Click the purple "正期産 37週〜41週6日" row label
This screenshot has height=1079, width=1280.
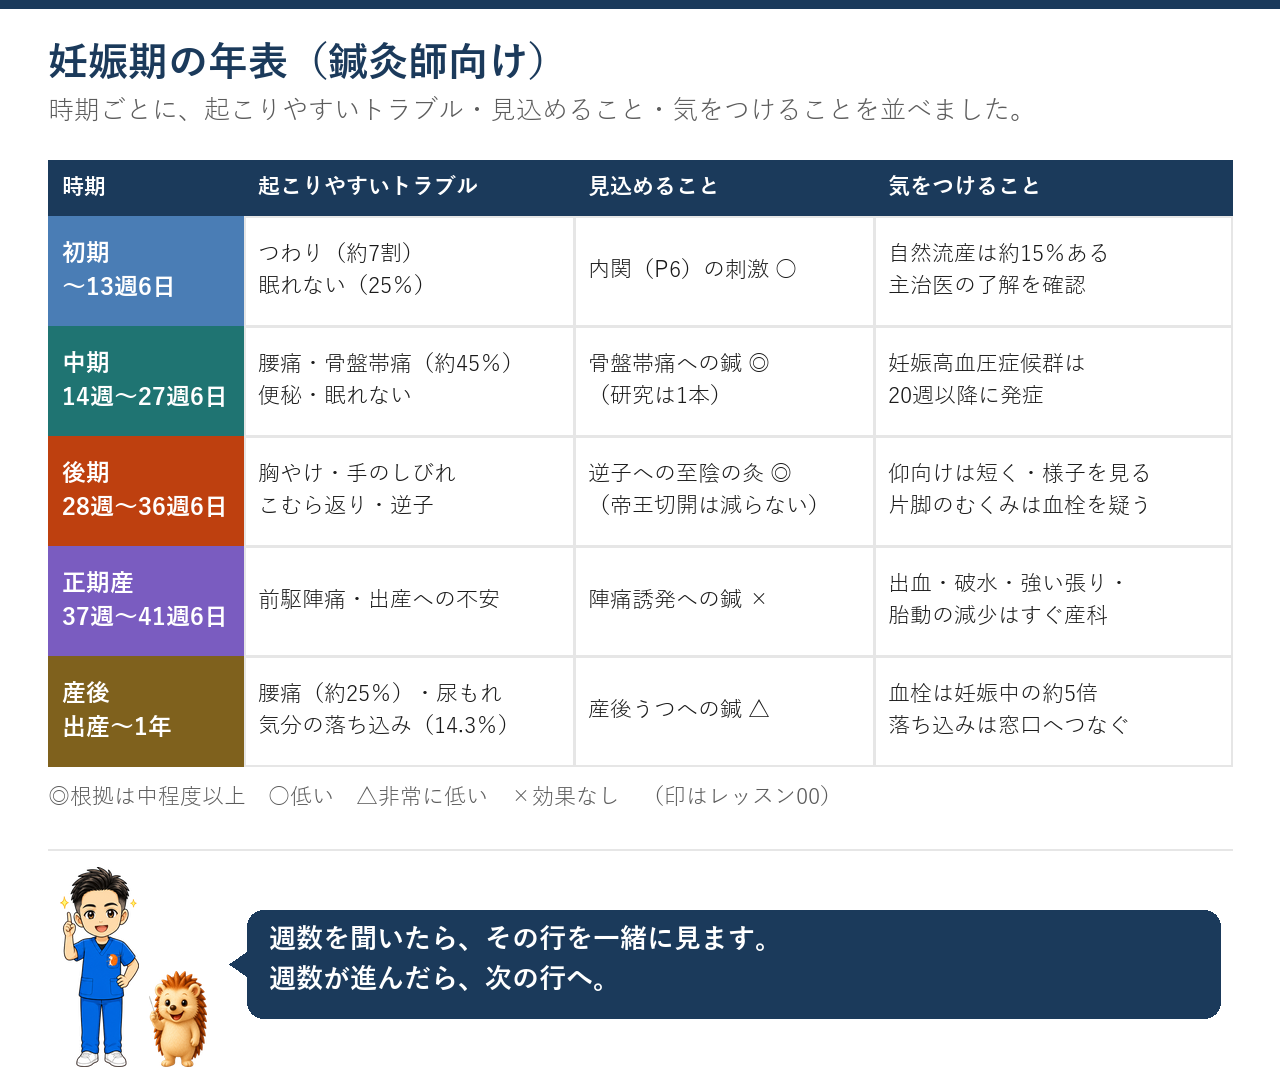(x=146, y=601)
